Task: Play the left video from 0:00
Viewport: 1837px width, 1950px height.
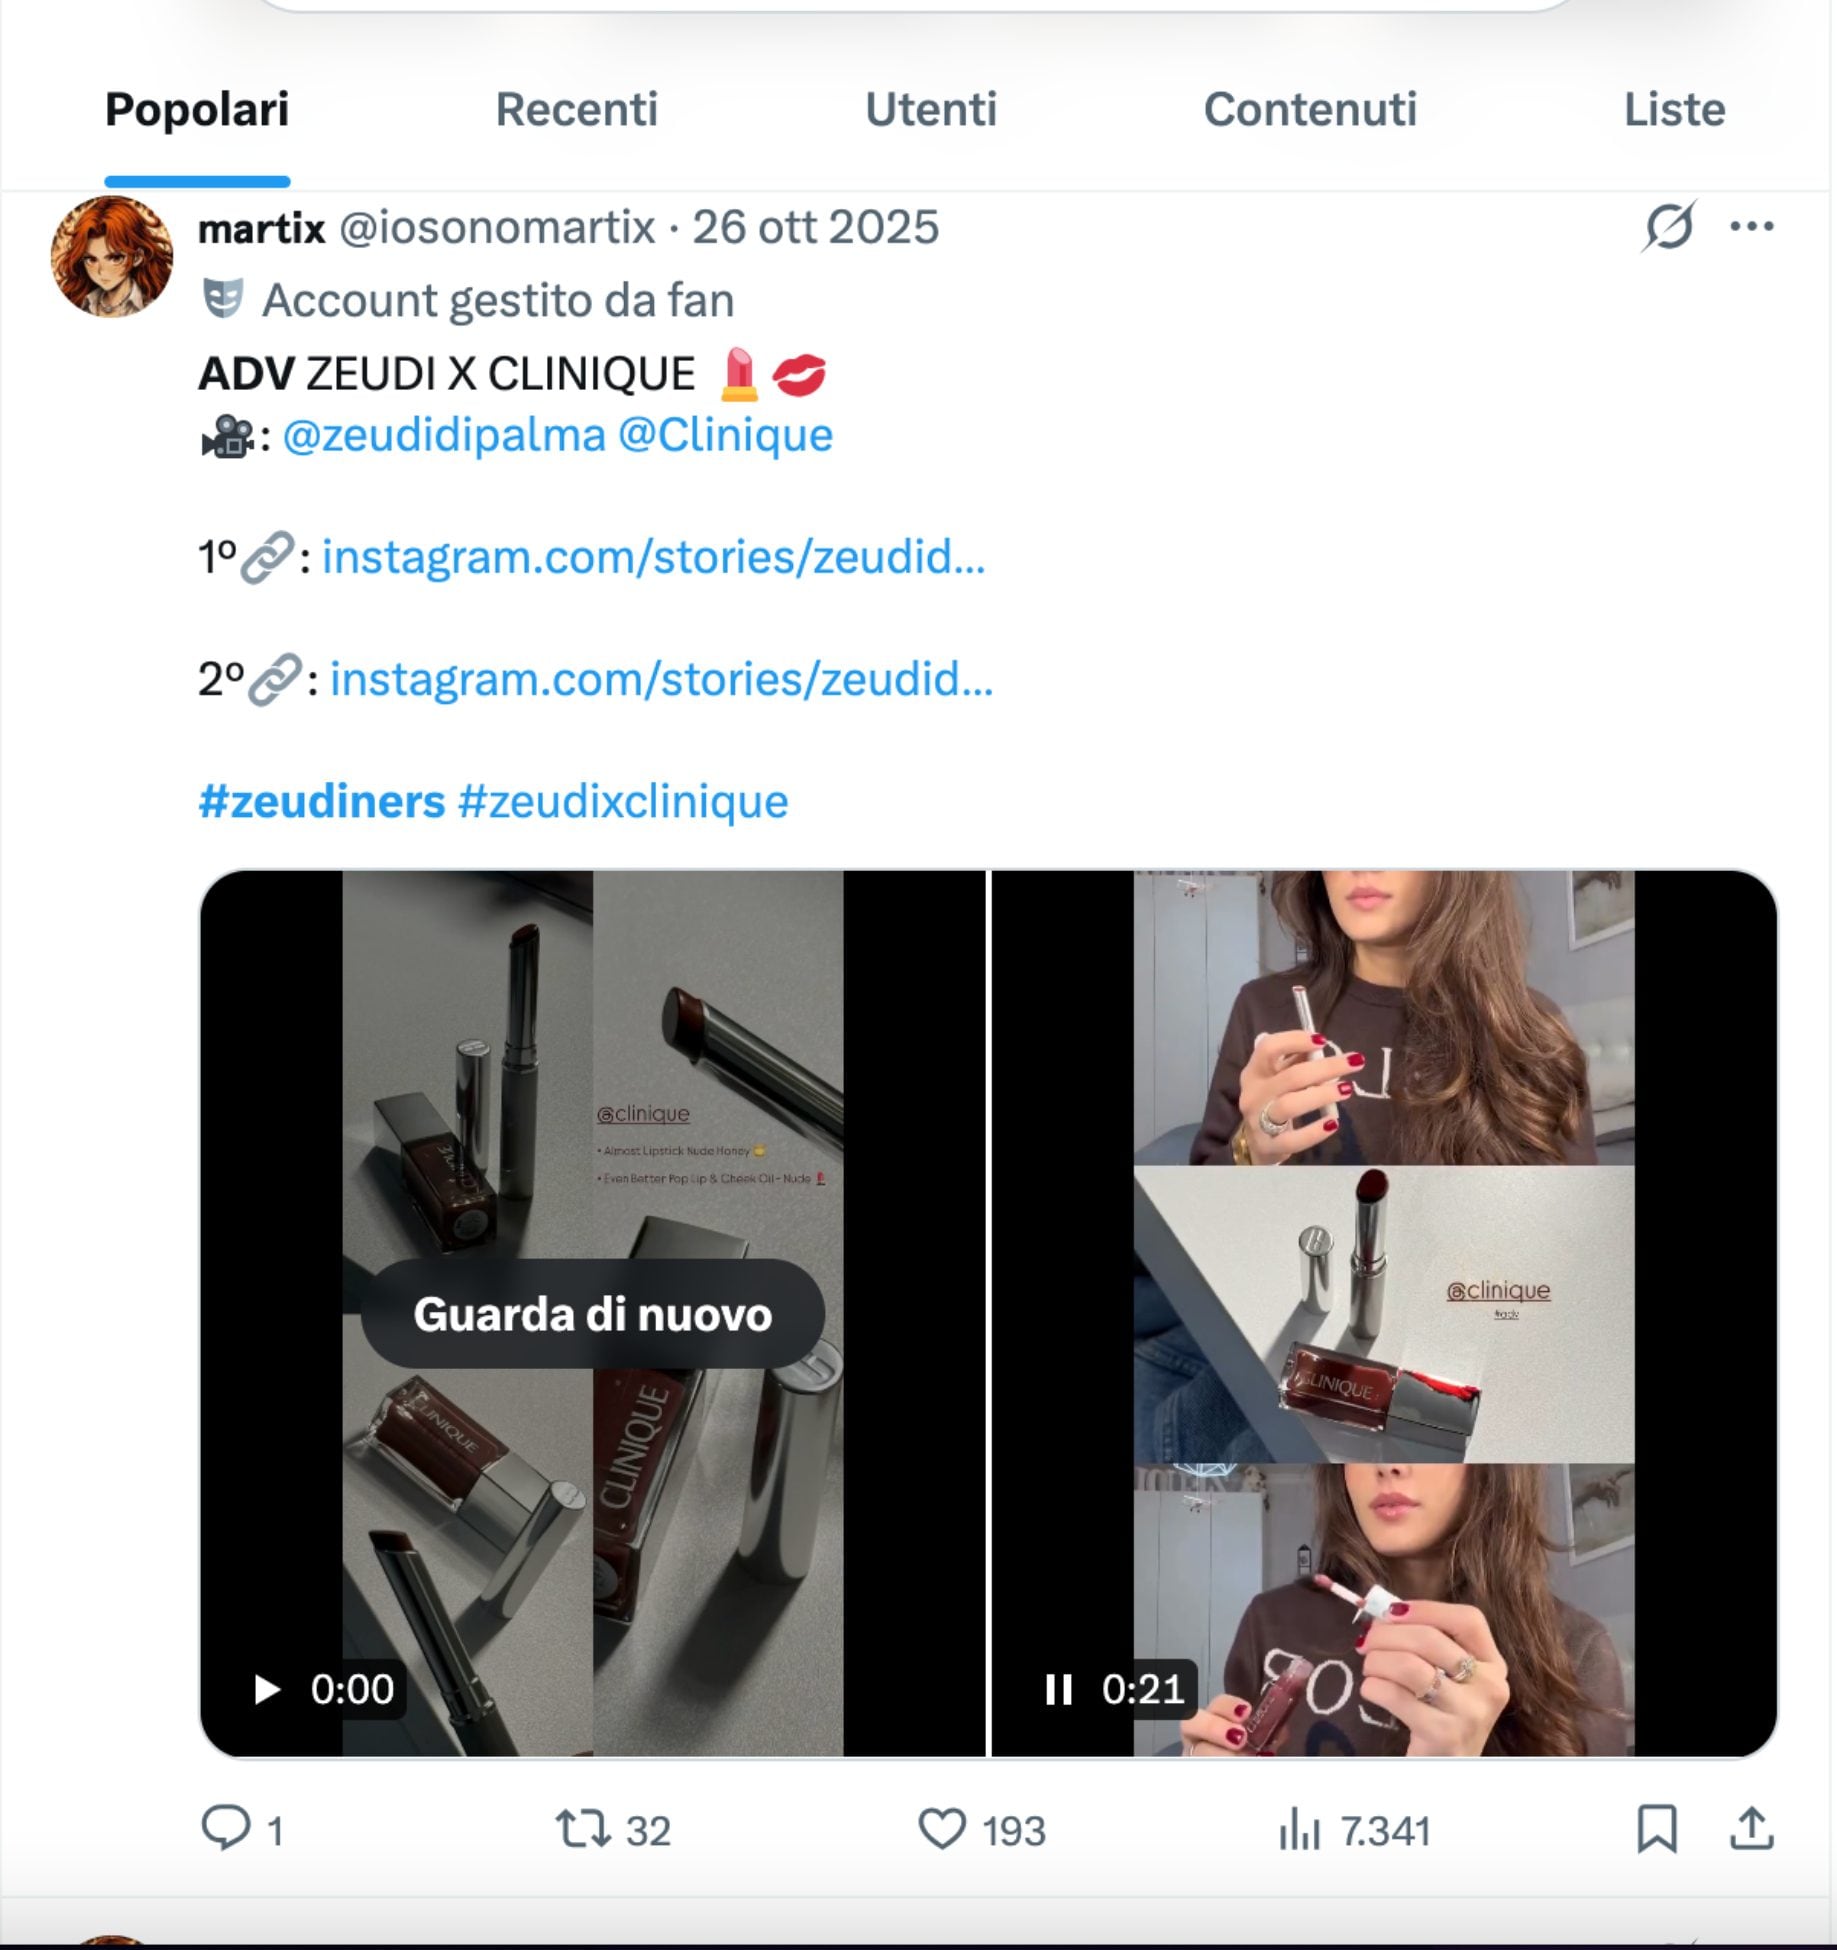Action: point(267,1690)
